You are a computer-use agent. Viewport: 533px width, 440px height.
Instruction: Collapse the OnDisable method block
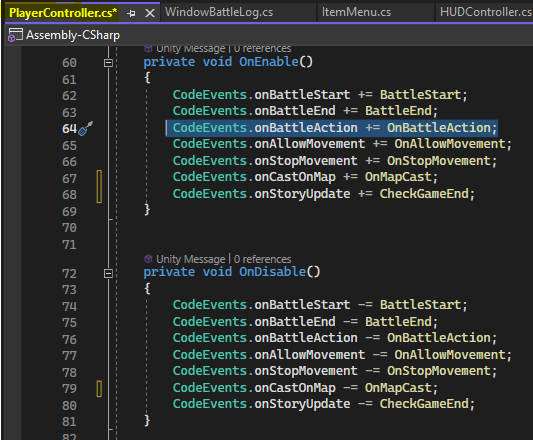pos(108,273)
